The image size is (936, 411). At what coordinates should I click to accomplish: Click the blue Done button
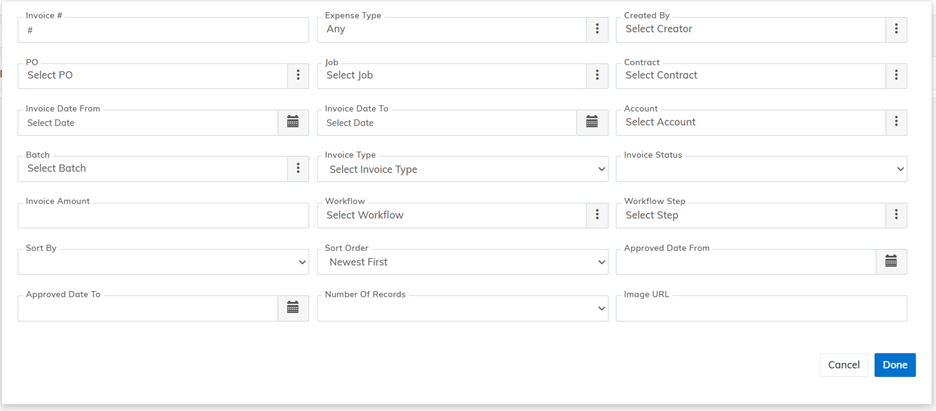tap(895, 365)
